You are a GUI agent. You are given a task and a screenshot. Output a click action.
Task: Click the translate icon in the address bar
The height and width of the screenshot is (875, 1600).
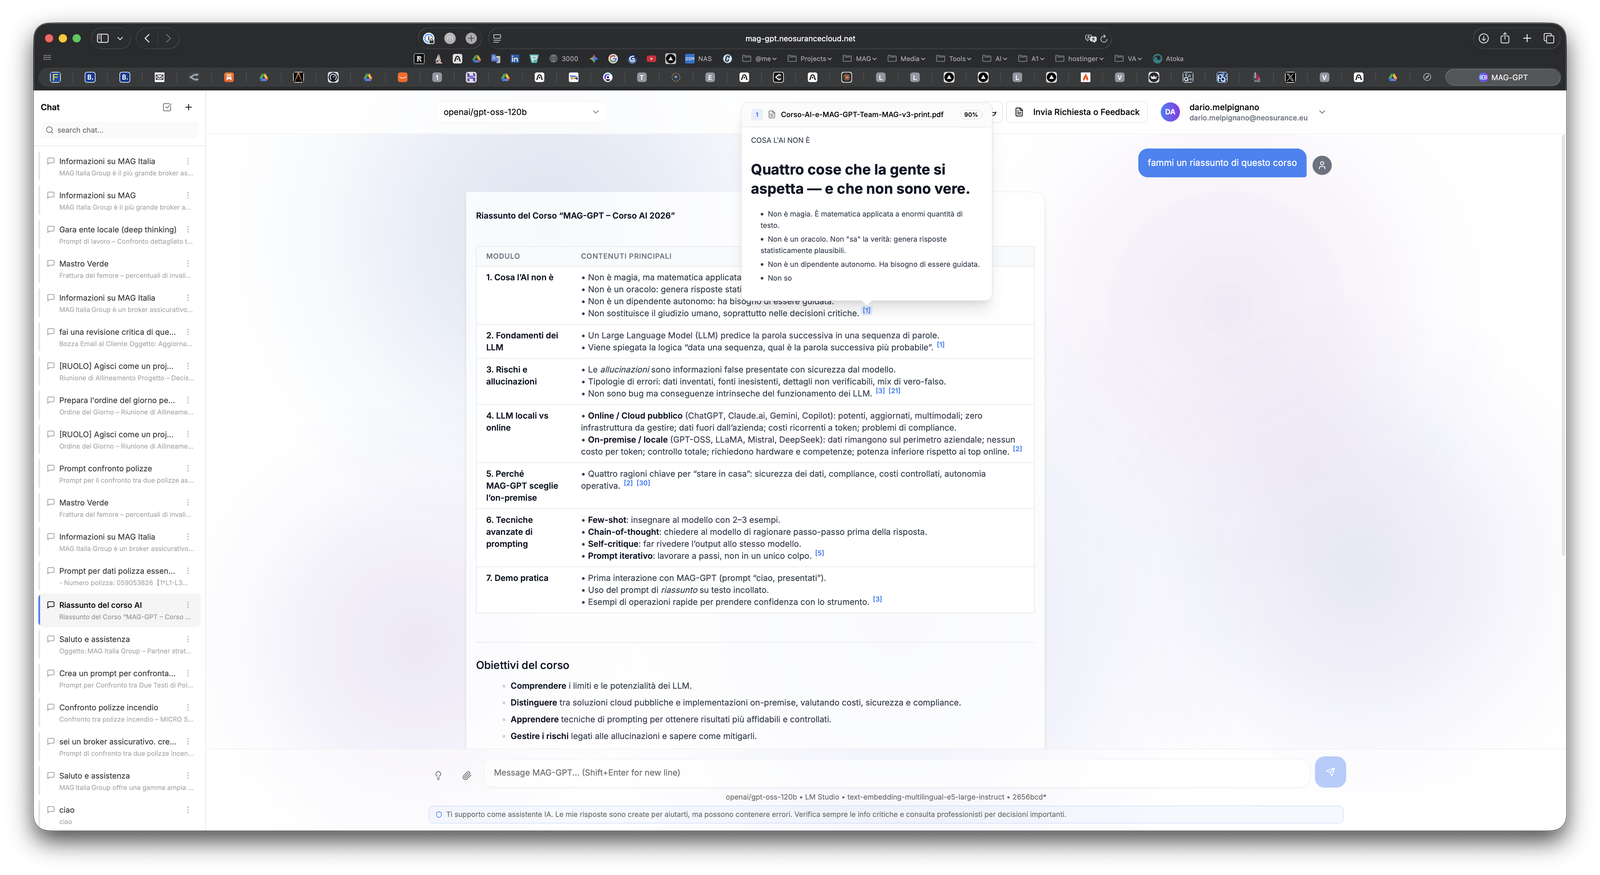tap(1090, 39)
